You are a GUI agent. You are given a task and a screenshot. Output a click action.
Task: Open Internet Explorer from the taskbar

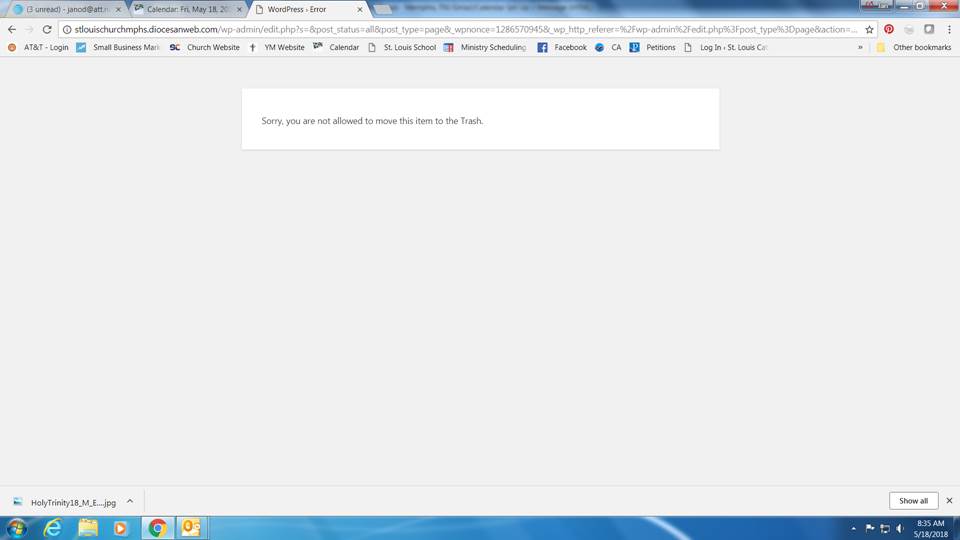click(52, 527)
